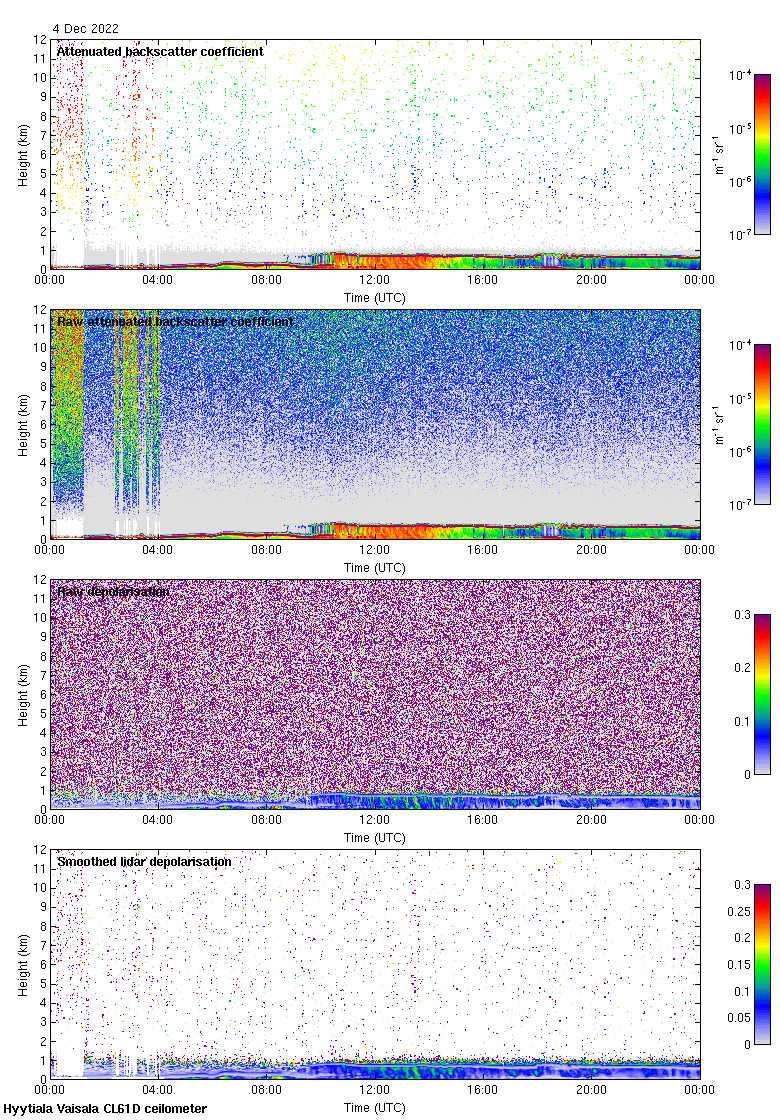Click the first panel's backscatter color bar
Screen dimensions: 780x1120
(762, 154)
